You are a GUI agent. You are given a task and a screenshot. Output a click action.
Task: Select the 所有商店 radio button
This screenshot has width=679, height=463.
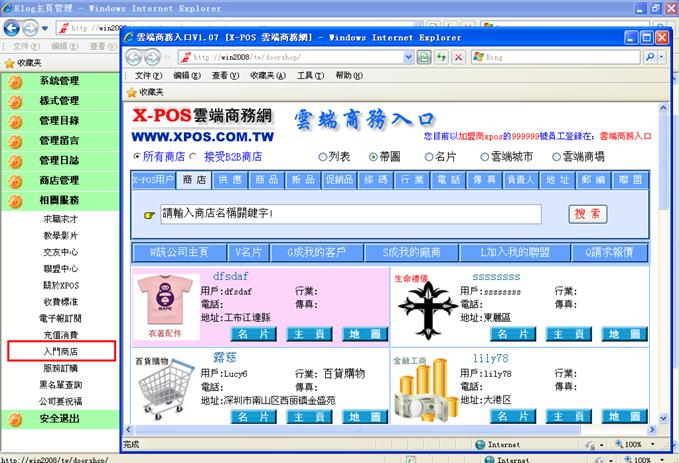[x=137, y=157]
